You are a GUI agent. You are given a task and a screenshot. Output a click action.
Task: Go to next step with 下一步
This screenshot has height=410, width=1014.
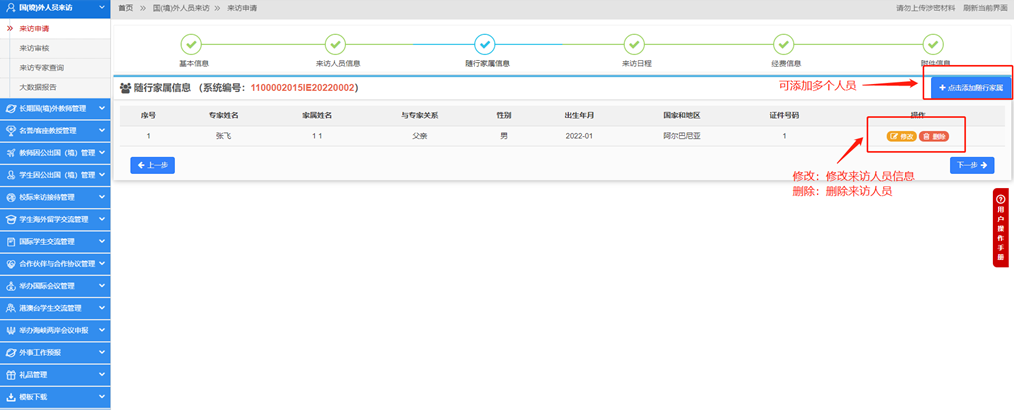[971, 165]
